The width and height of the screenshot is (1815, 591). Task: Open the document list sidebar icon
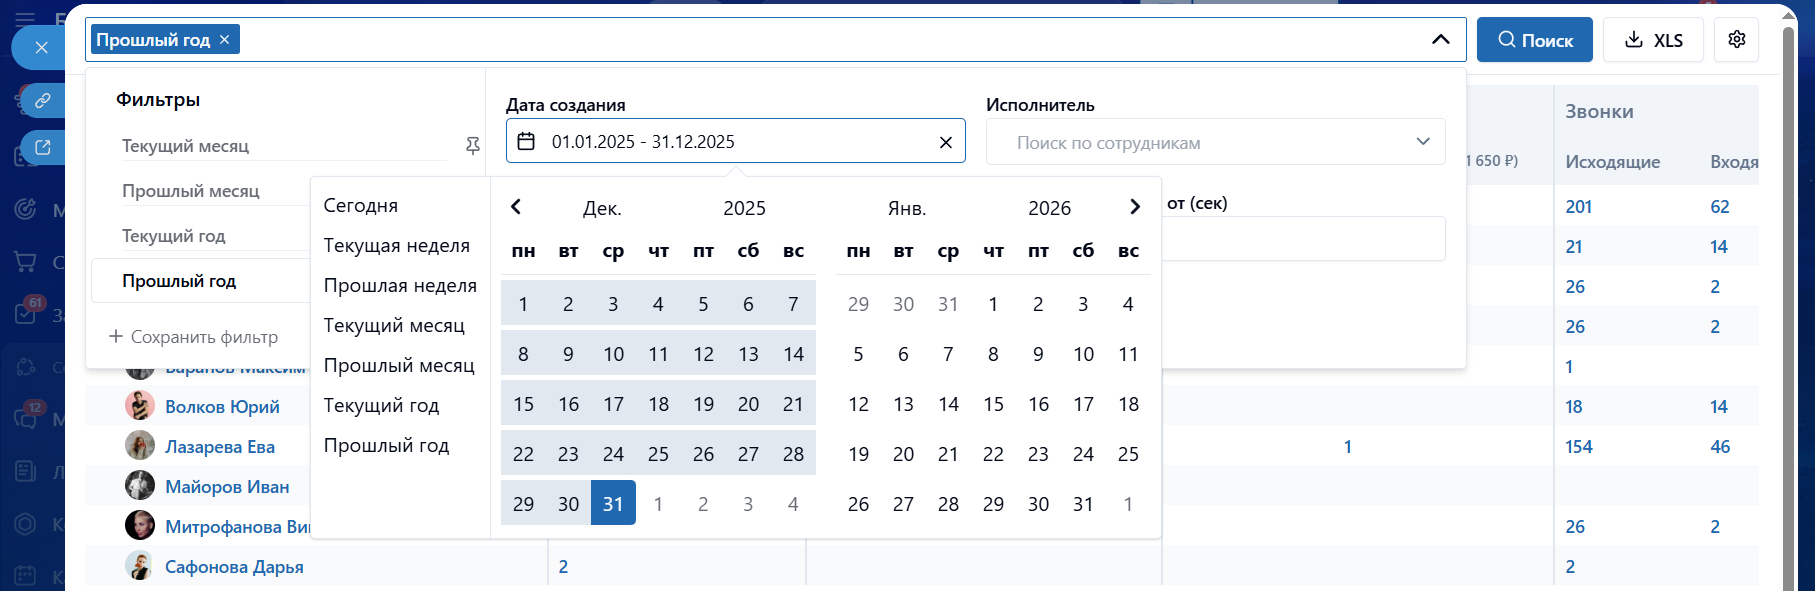(x=26, y=471)
